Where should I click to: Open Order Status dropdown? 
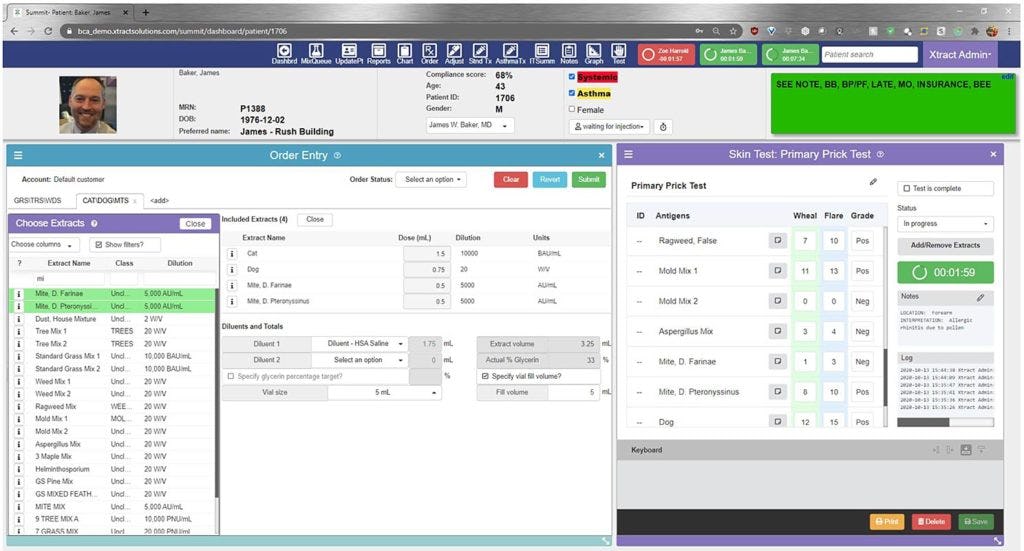(x=431, y=180)
